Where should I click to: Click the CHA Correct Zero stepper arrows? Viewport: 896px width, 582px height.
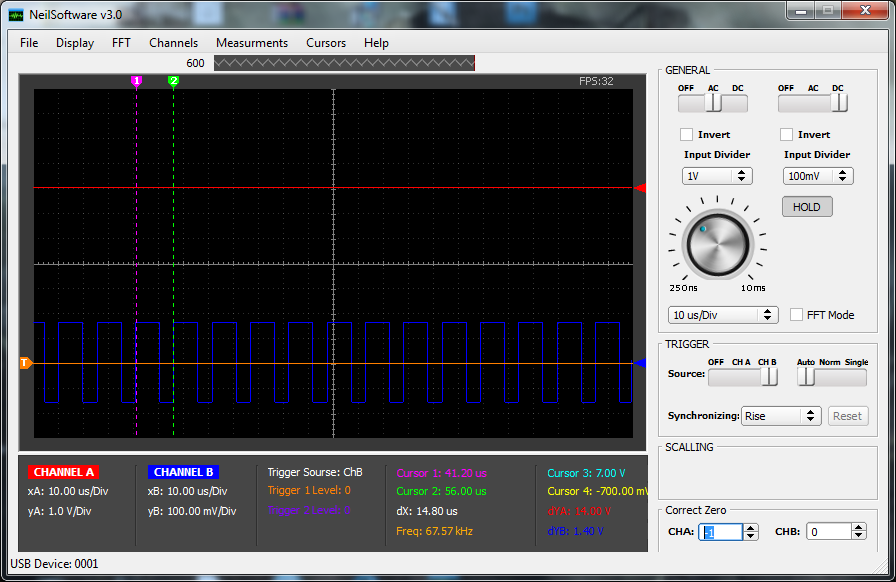click(751, 532)
